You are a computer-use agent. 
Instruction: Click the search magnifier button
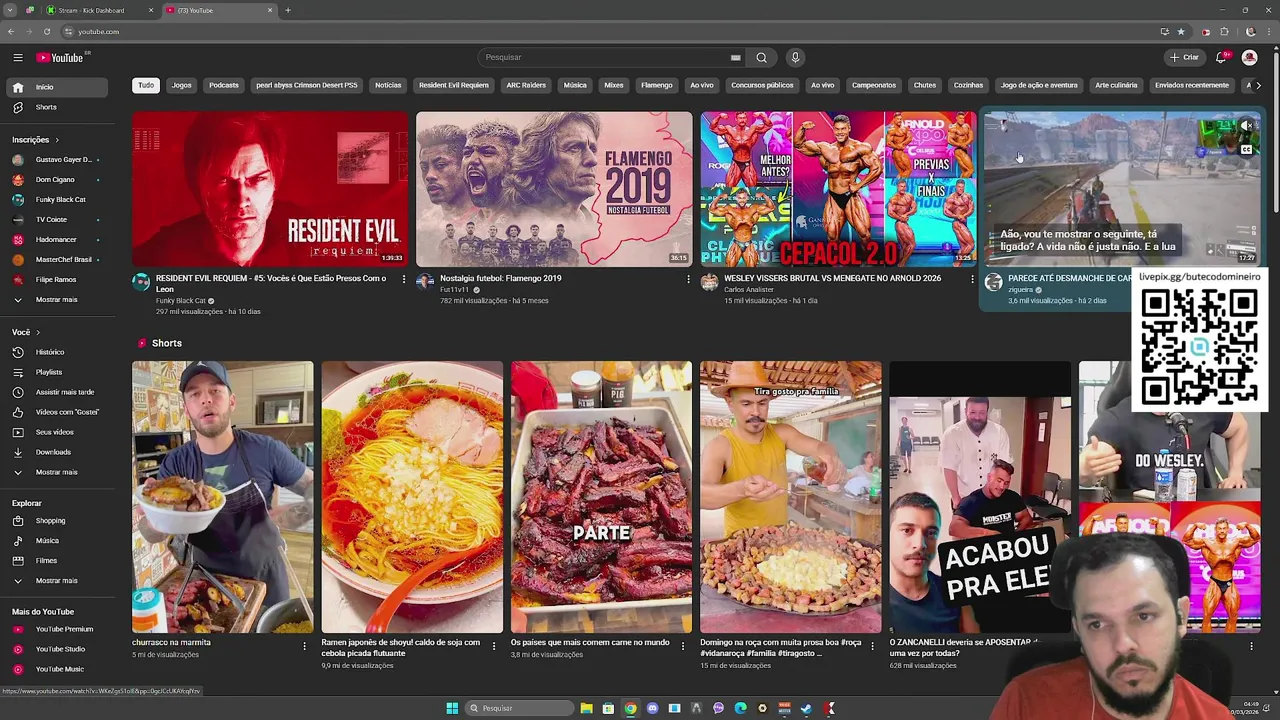click(761, 57)
